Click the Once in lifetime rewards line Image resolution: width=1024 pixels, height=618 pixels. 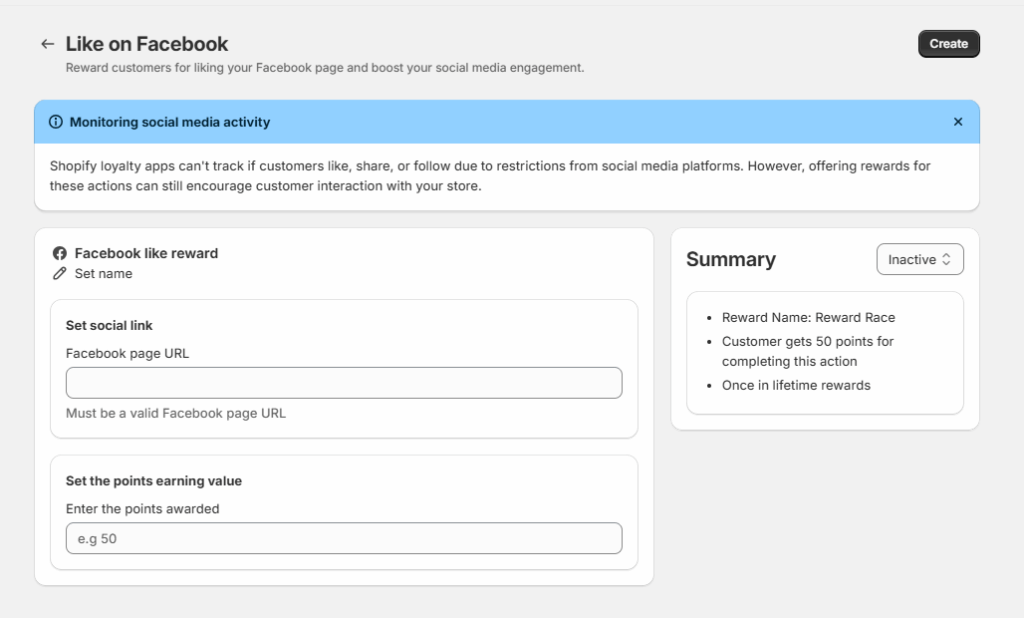796,385
